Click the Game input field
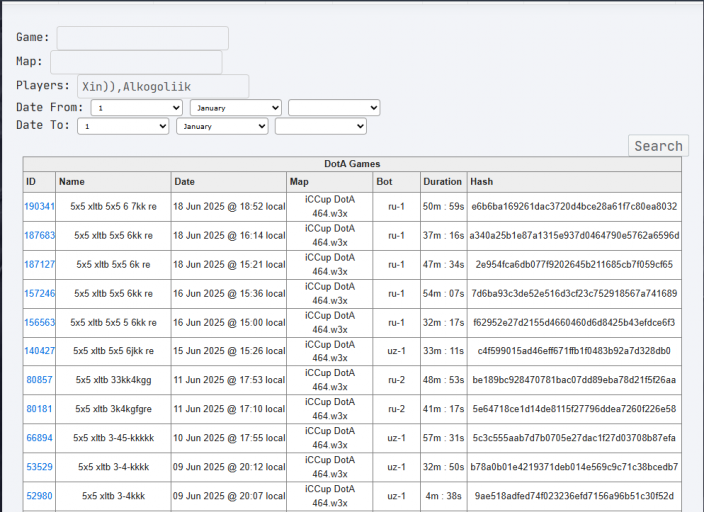 (x=142, y=38)
